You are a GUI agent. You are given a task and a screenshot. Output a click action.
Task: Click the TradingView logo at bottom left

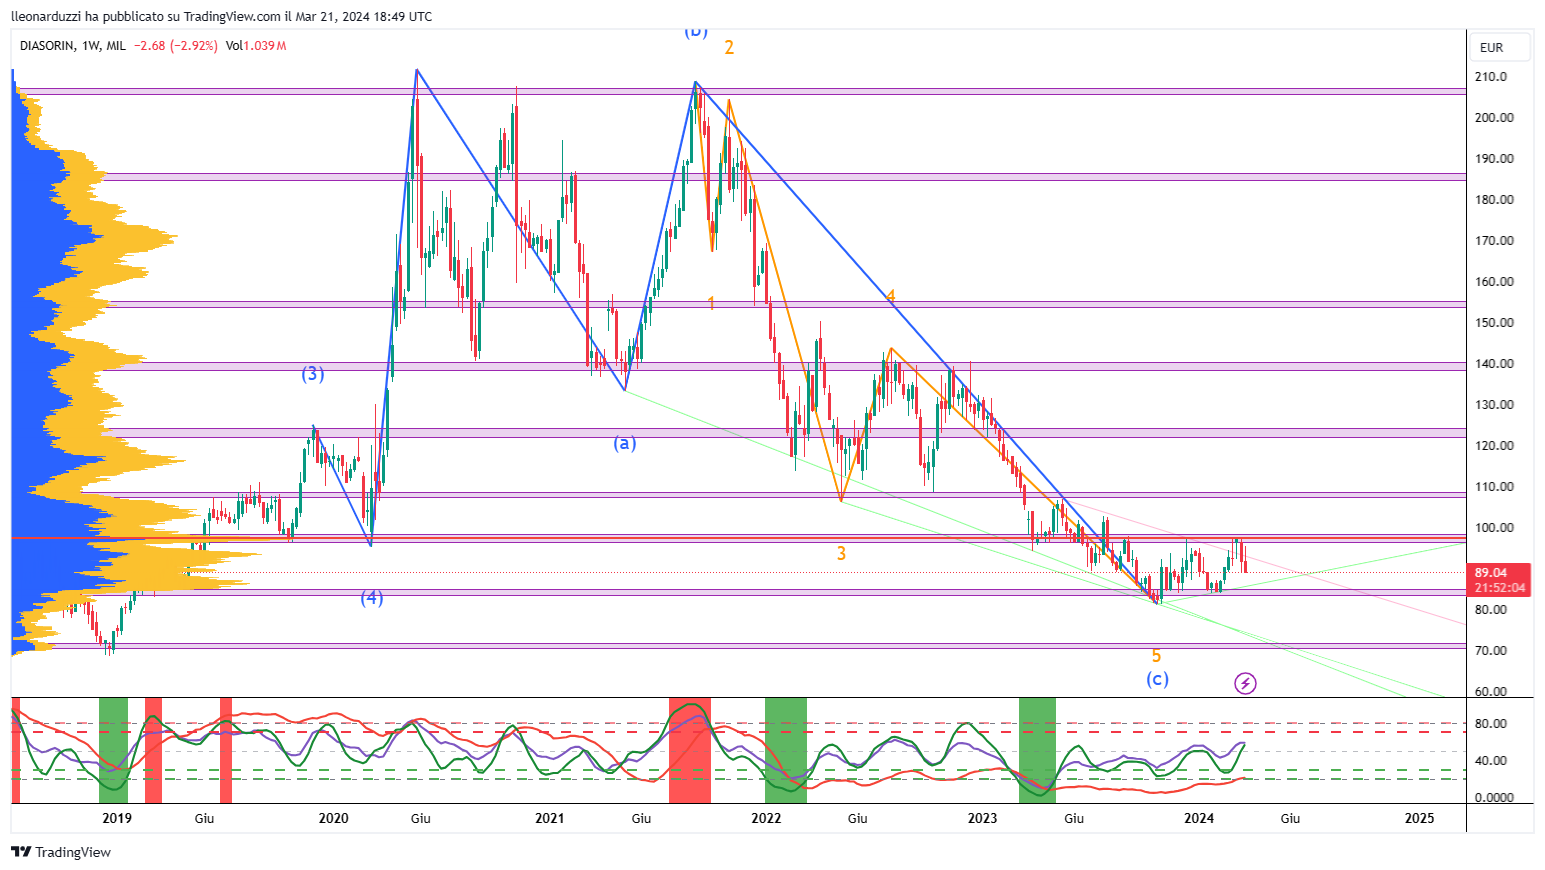coord(61,852)
